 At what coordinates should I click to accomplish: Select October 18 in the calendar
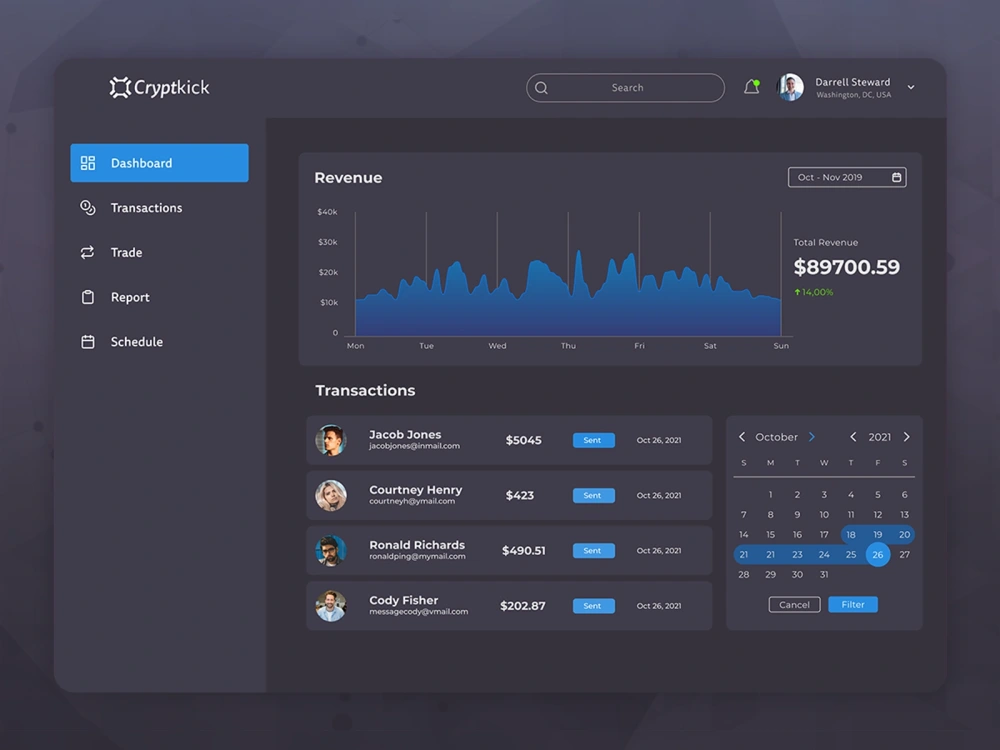[x=851, y=534]
